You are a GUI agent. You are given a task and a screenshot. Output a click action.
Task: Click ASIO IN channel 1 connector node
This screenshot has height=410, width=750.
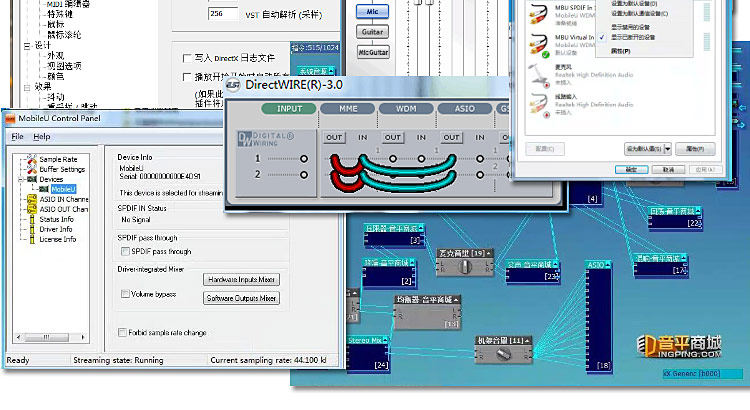point(480,158)
